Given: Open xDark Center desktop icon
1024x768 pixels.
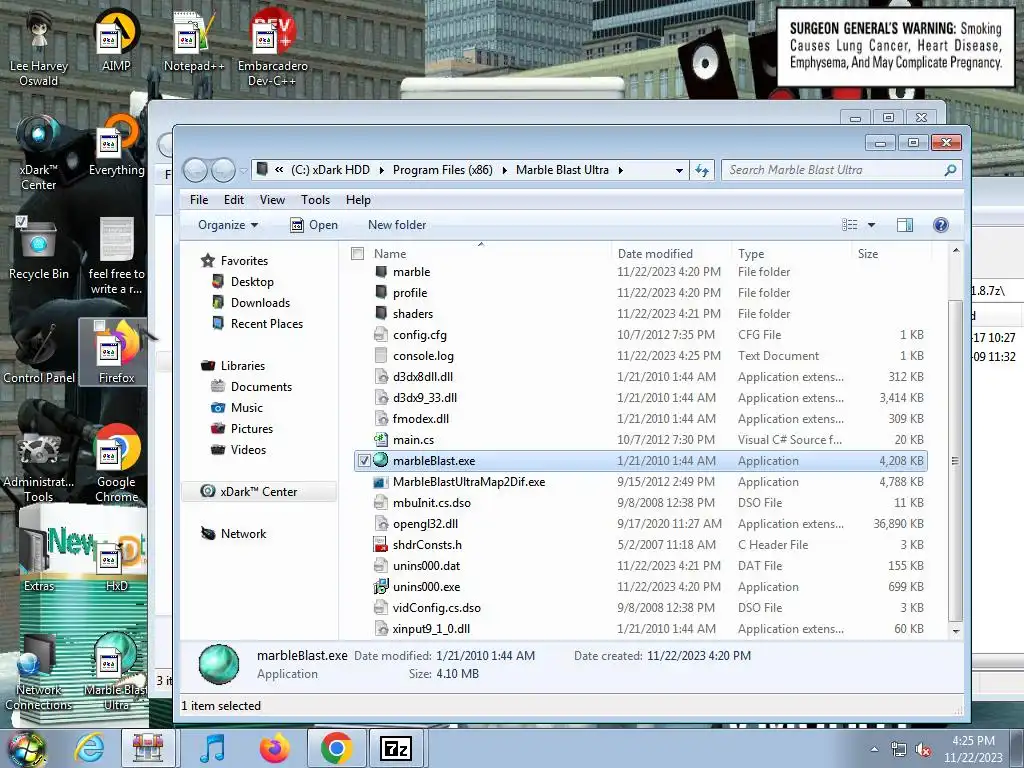Looking at the screenshot, I should 39,152.
